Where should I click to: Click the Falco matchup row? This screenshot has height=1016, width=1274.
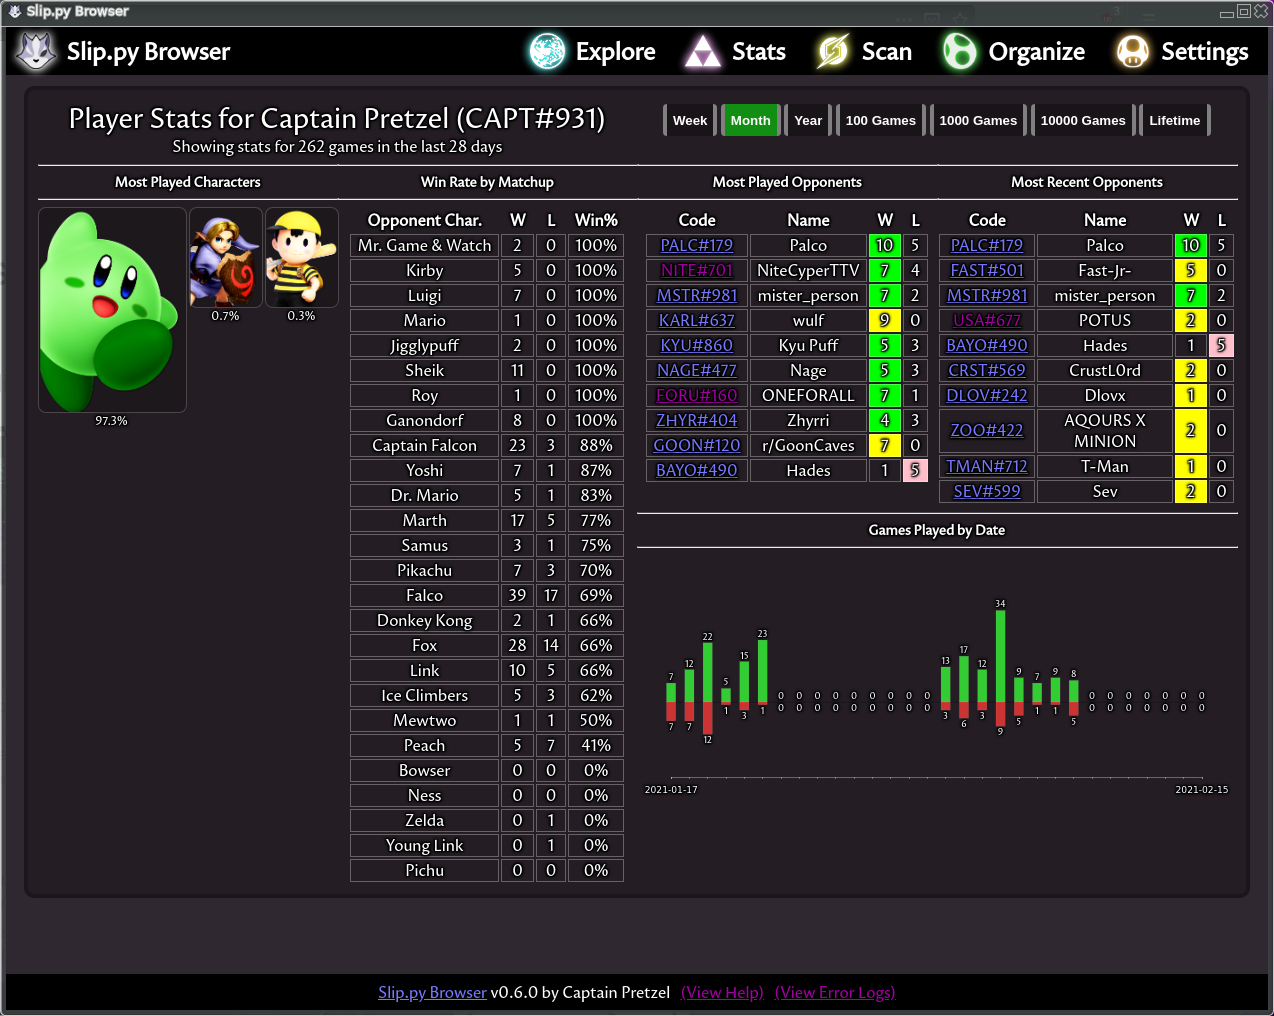tap(487, 595)
